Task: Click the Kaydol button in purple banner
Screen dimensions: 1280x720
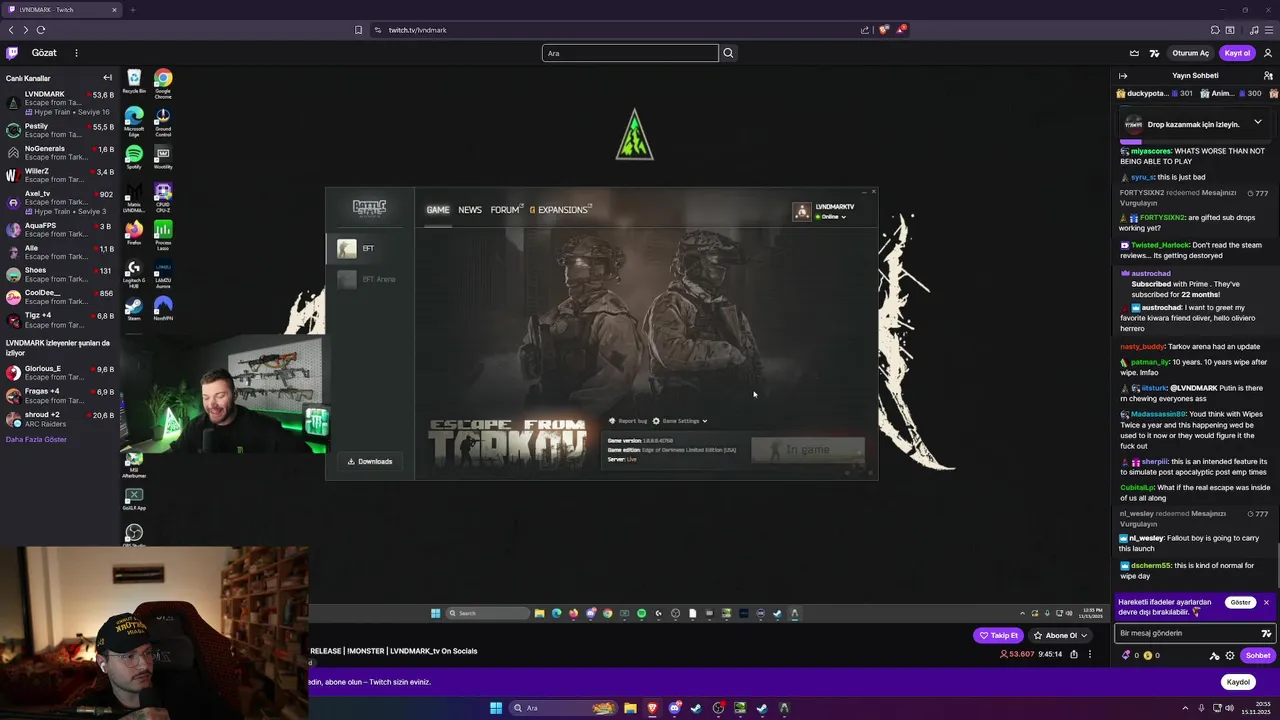Action: coord(1238,682)
